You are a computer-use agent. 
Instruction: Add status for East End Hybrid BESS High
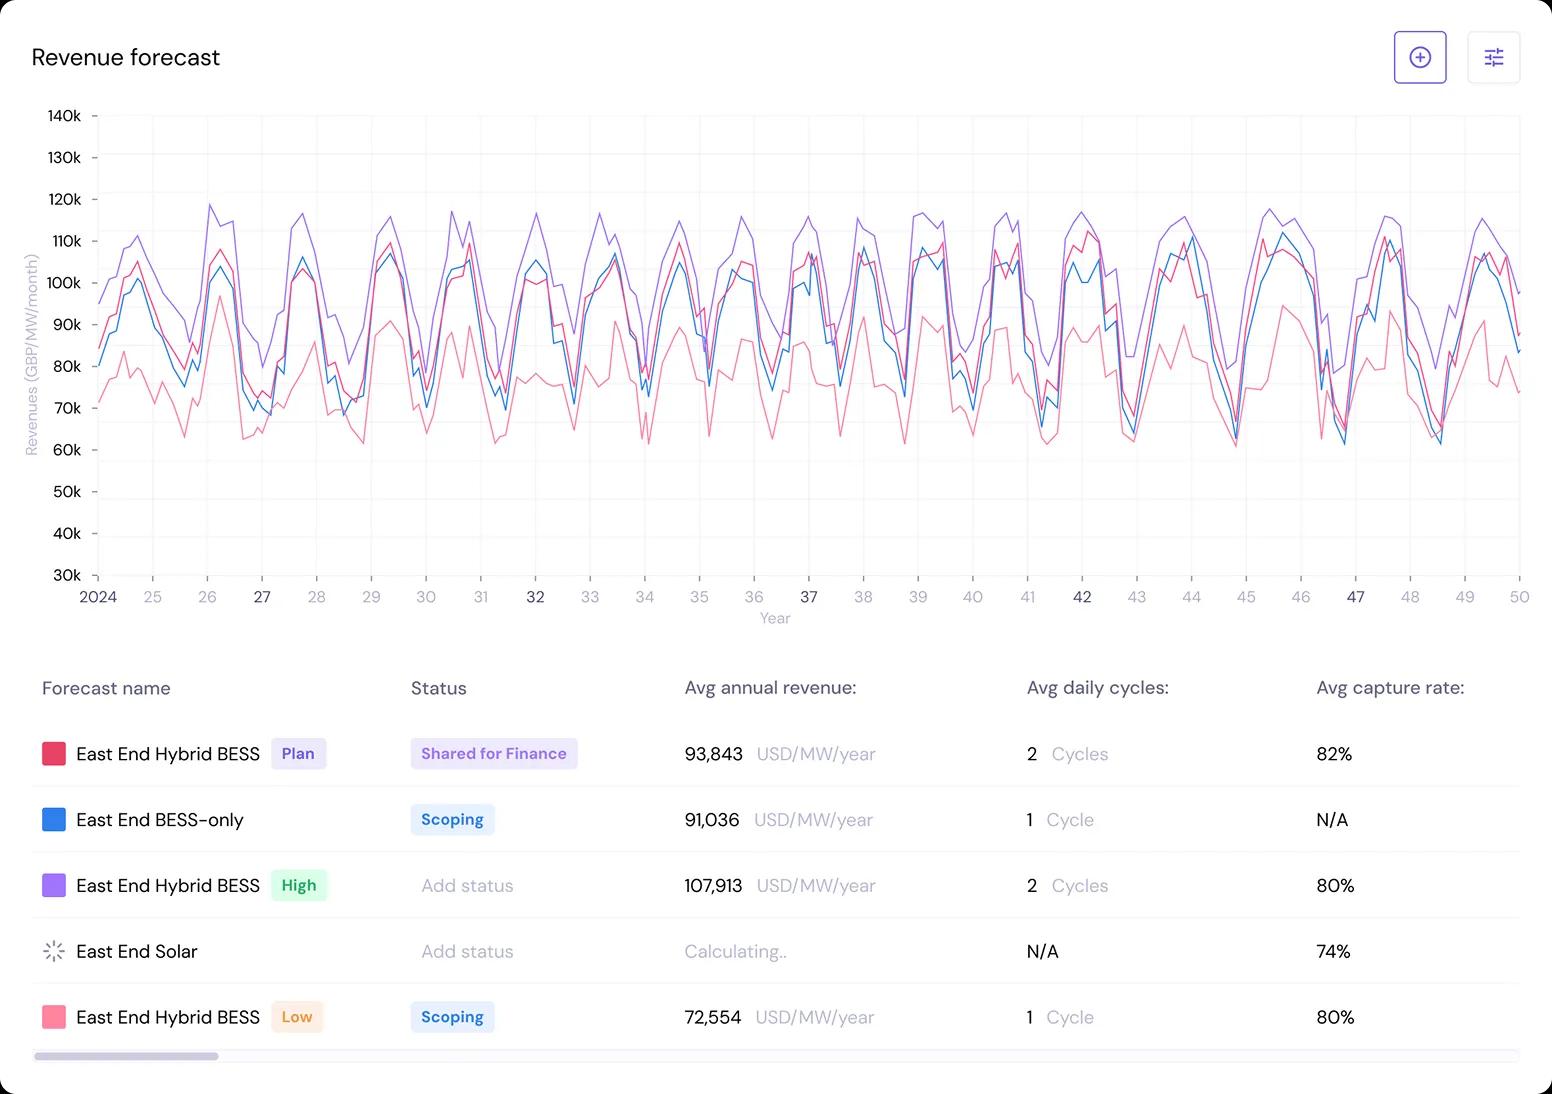tap(467, 886)
